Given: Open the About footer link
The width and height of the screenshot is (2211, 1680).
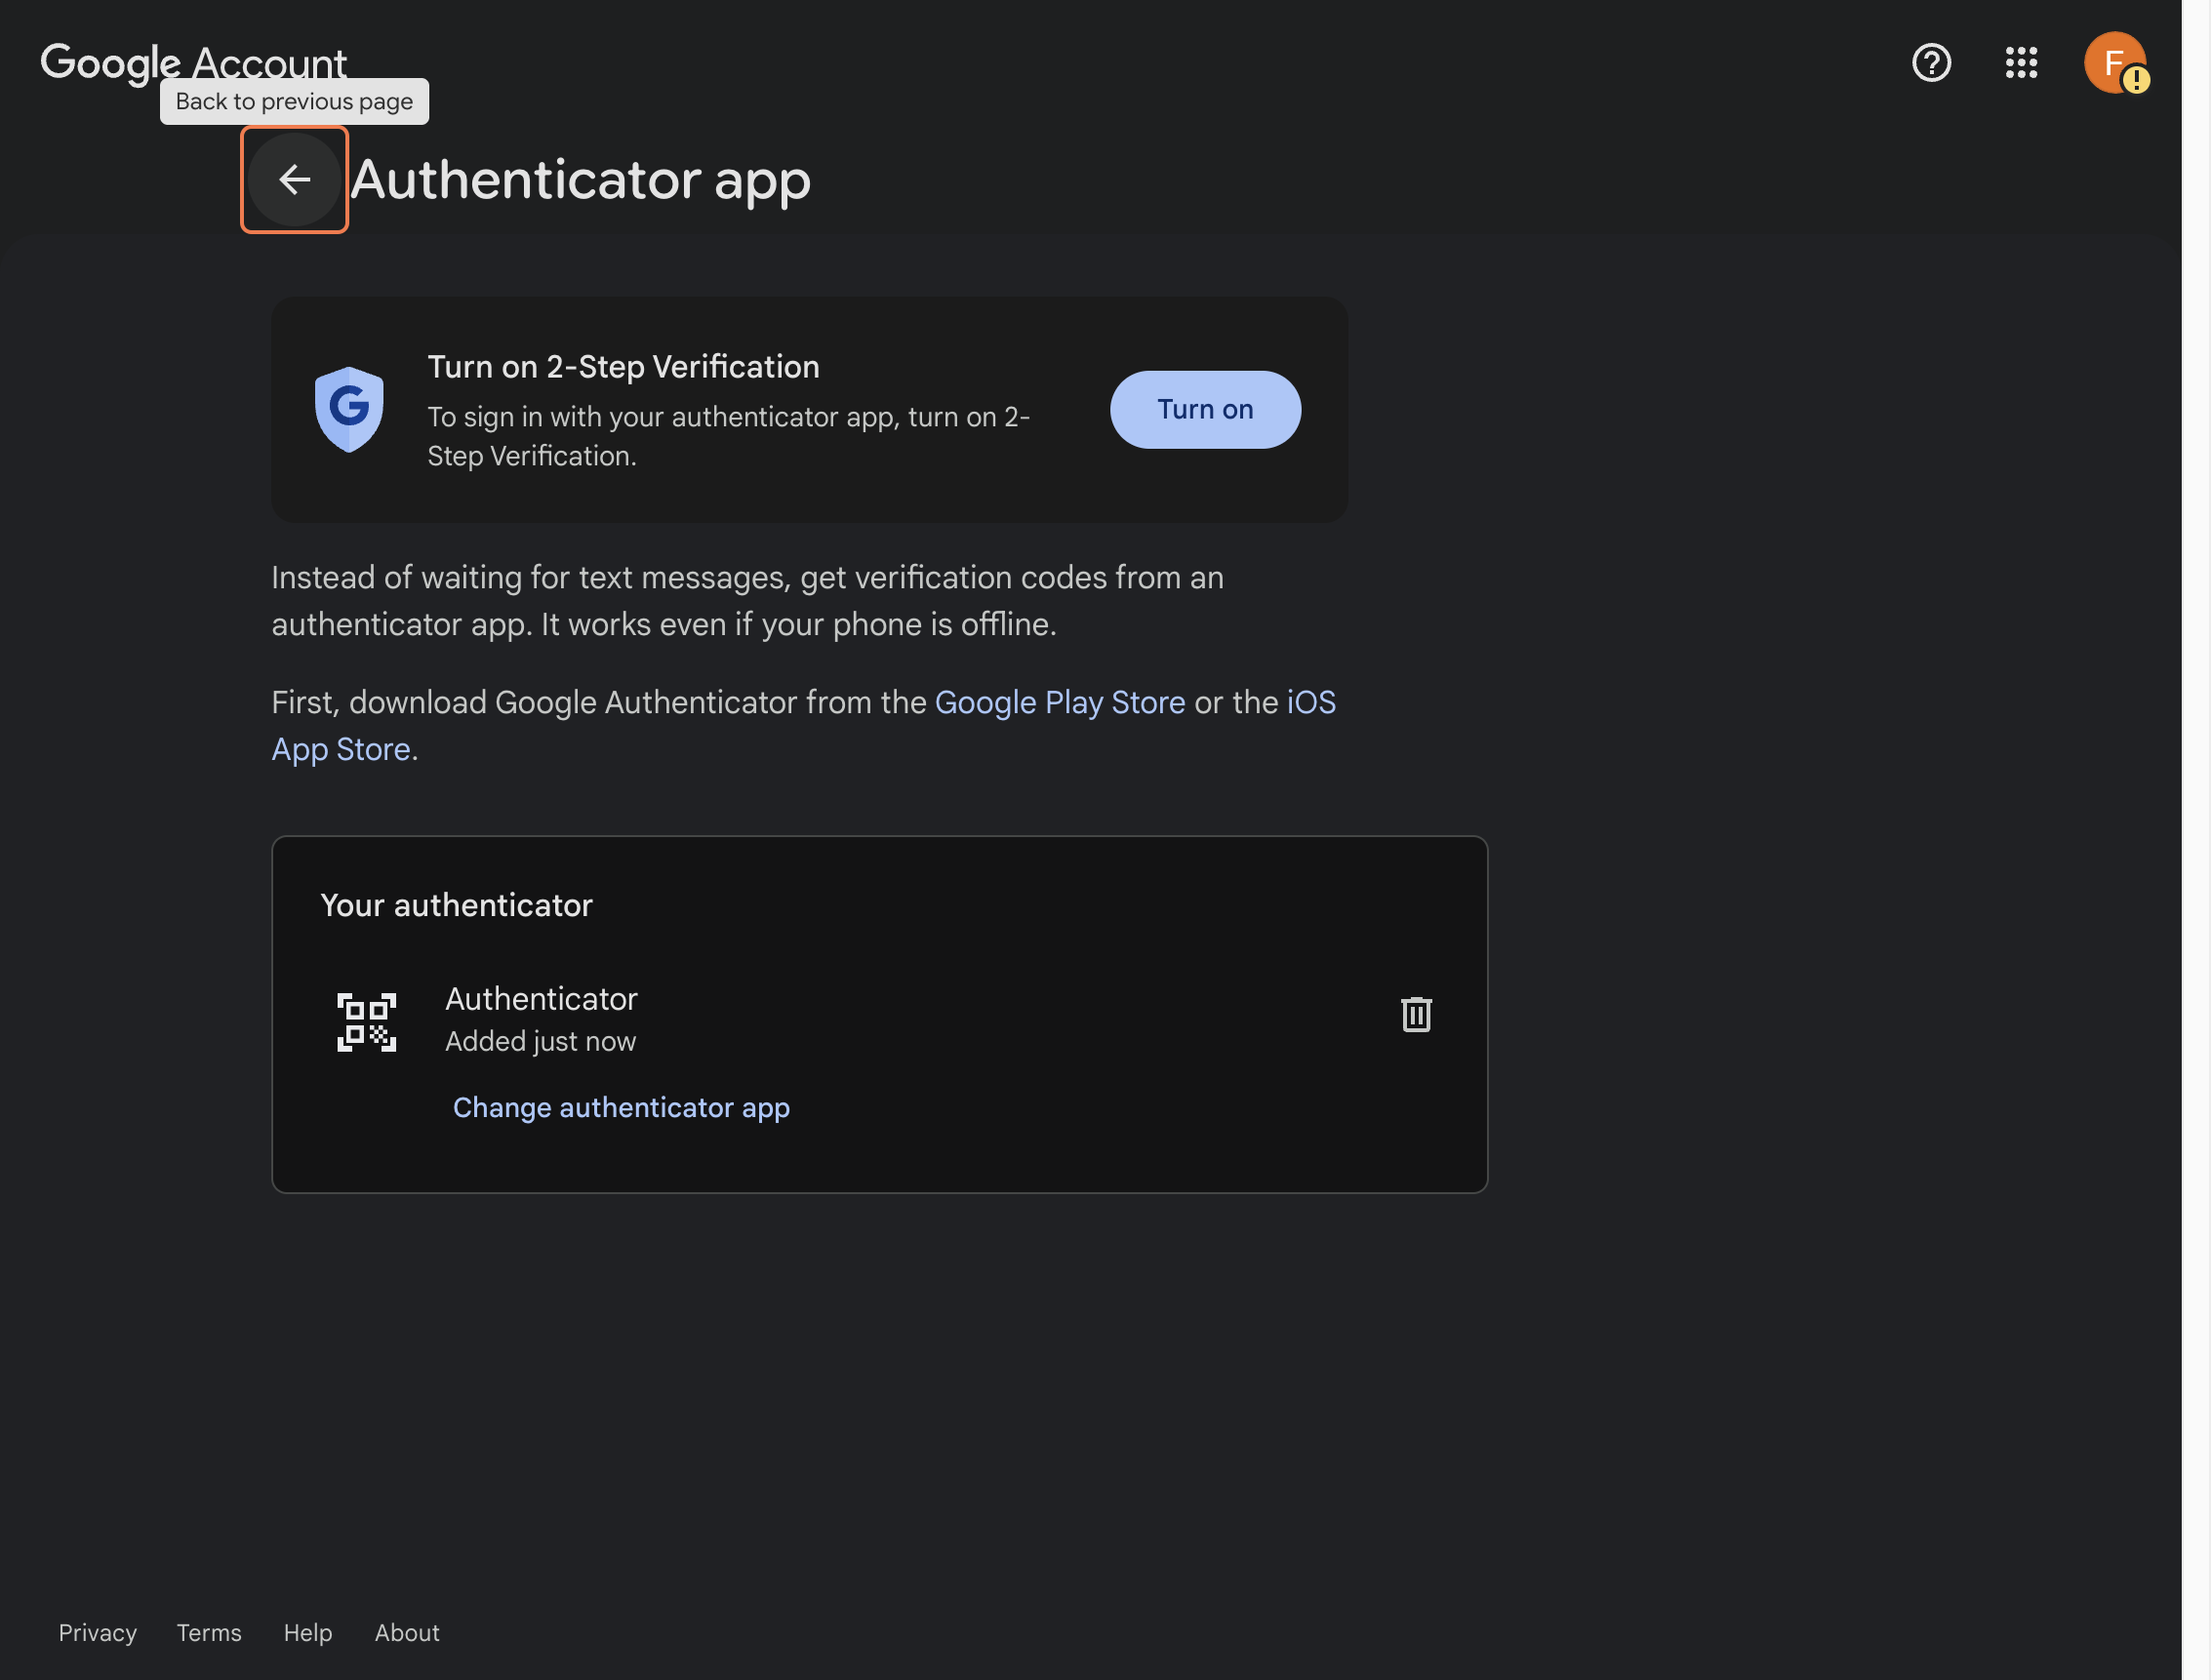Looking at the screenshot, I should [406, 1632].
